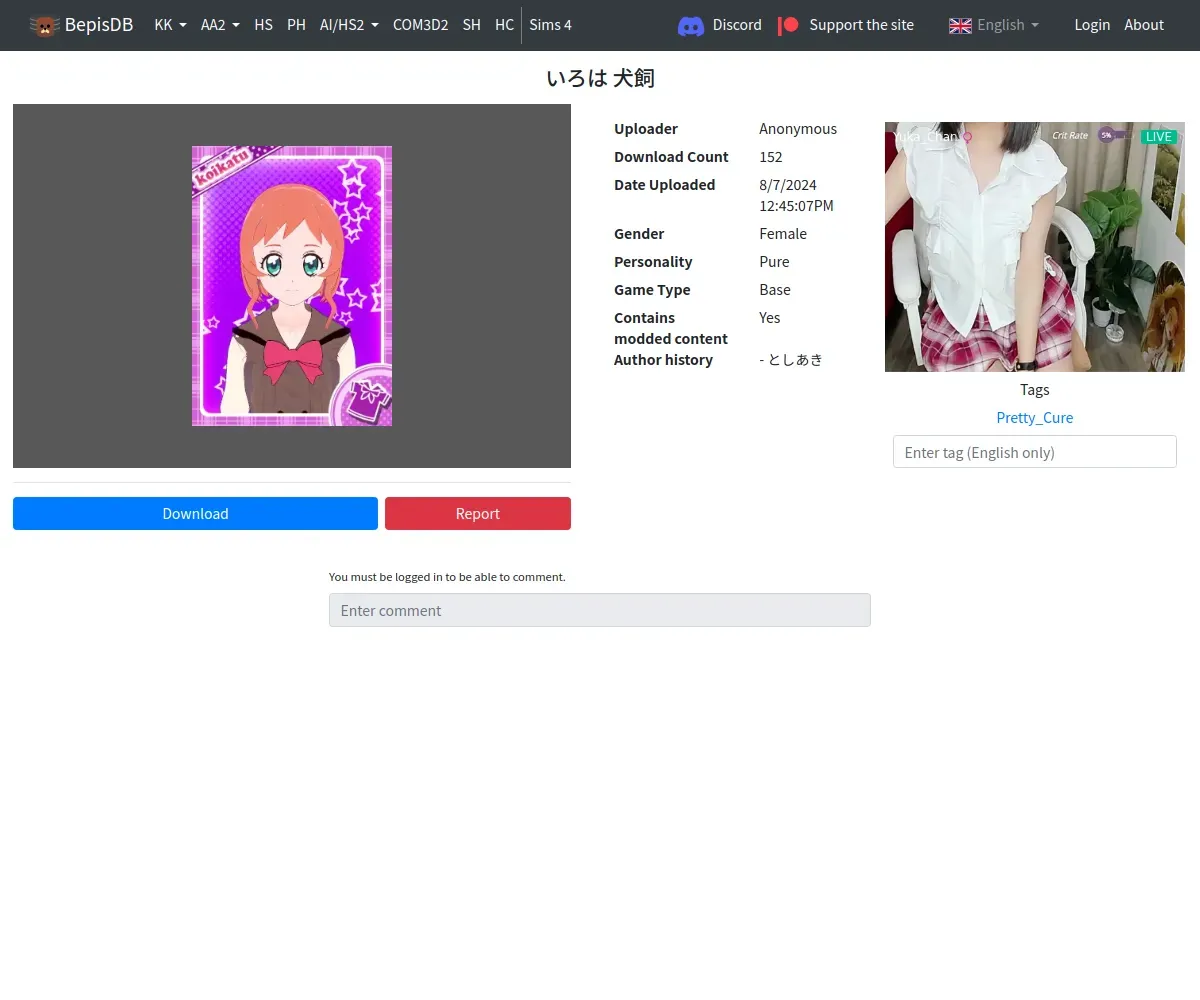
Task: Expand the KK dropdown menu
Action: (x=171, y=25)
